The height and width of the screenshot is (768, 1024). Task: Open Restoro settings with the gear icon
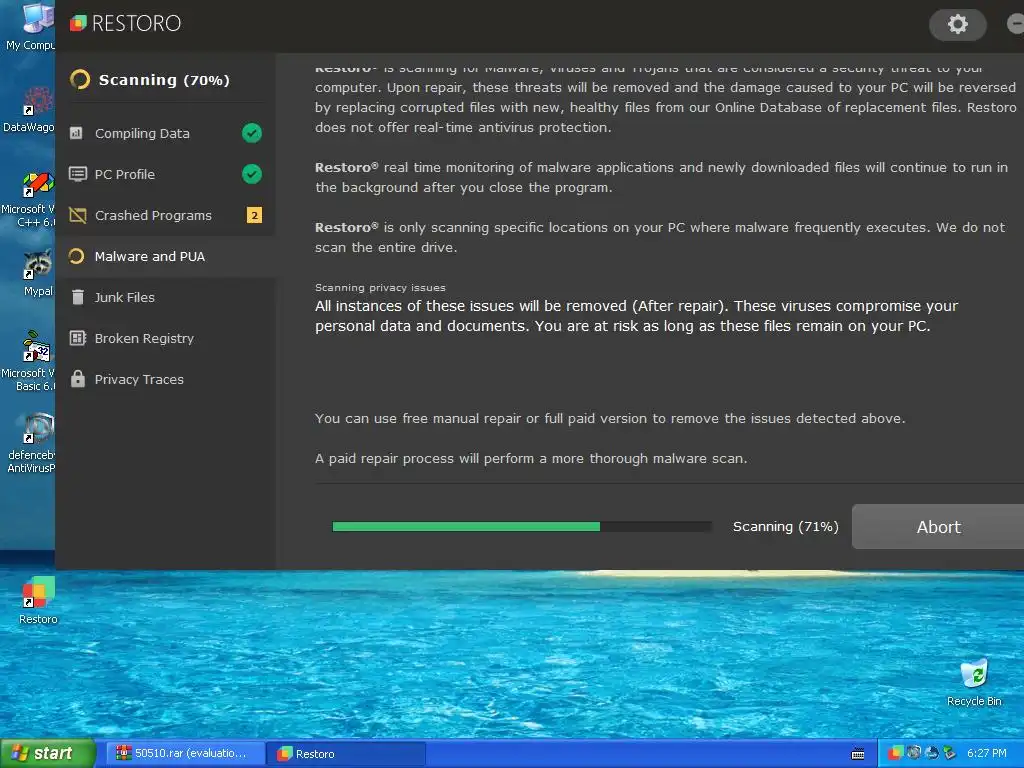pyautogui.click(x=957, y=24)
